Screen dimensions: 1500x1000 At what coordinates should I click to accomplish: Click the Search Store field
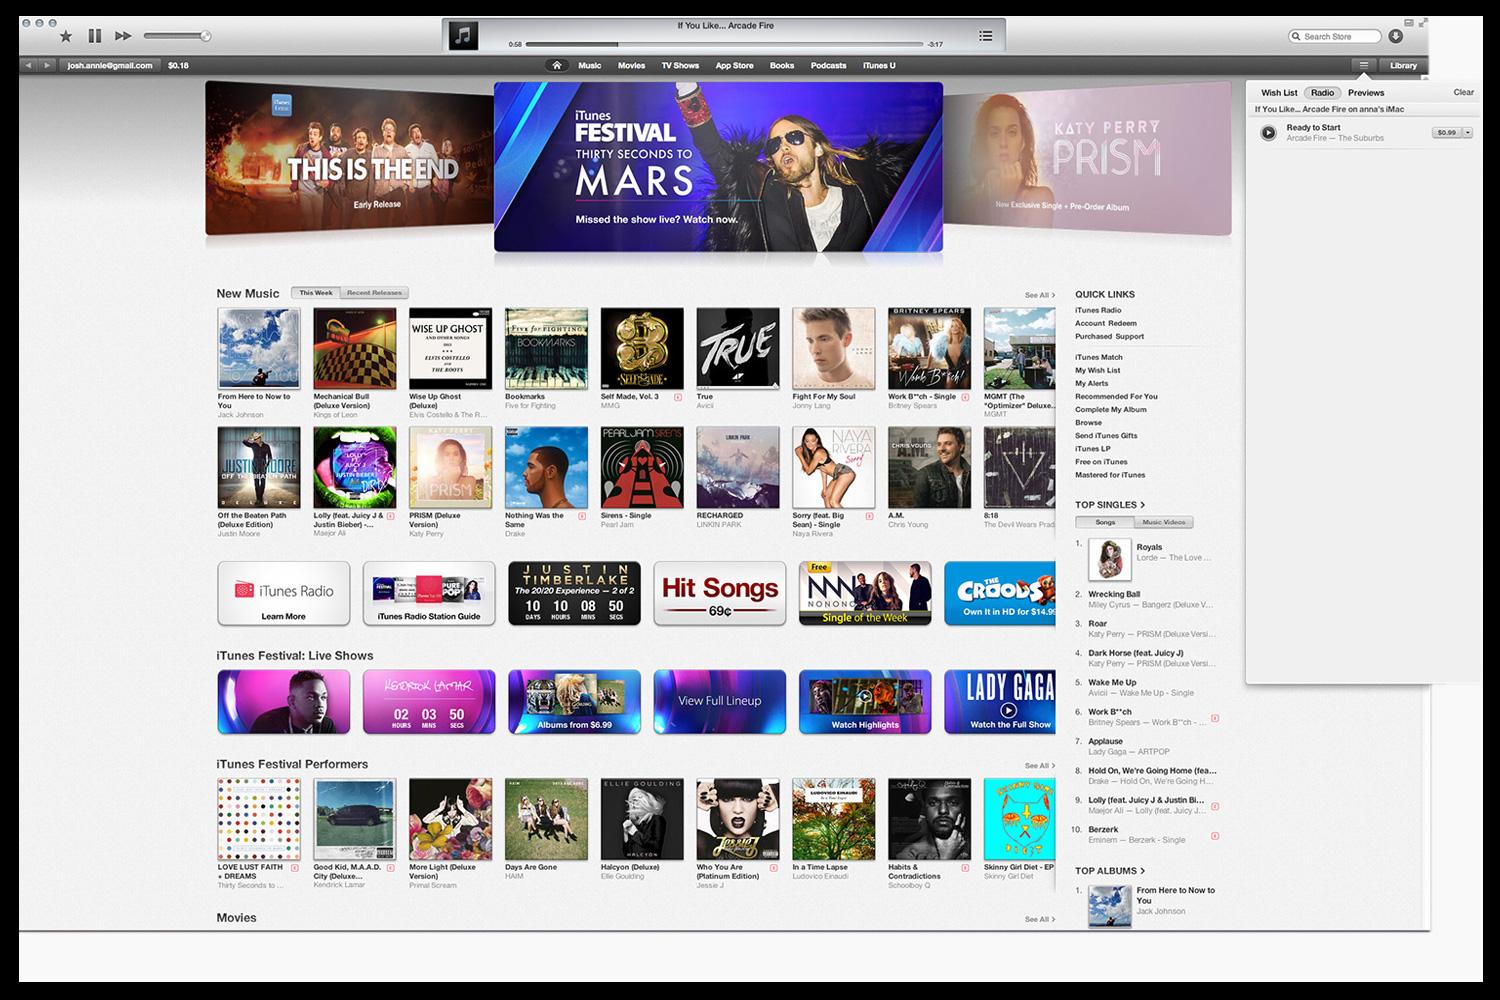click(x=1334, y=36)
